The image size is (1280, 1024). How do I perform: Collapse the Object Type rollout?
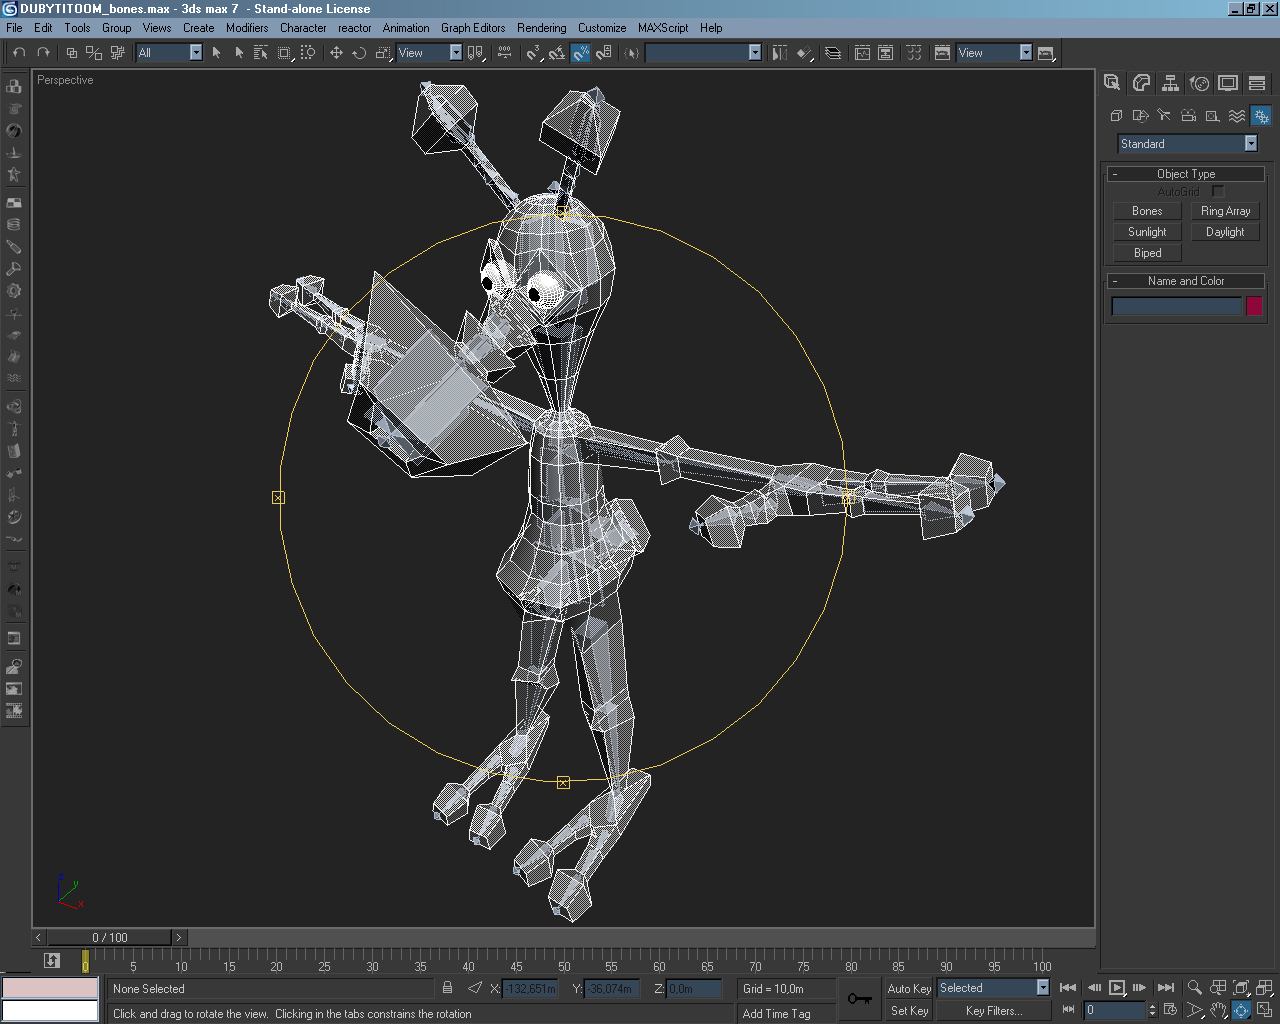click(x=1186, y=174)
